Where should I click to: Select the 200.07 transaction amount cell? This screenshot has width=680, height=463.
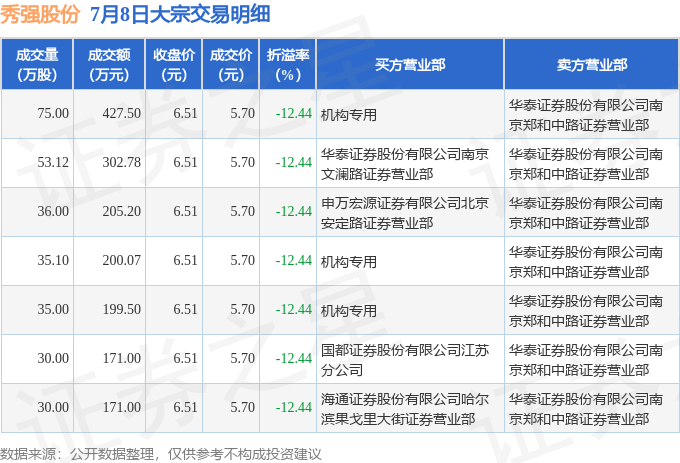pyautogui.click(x=109, y=261)
